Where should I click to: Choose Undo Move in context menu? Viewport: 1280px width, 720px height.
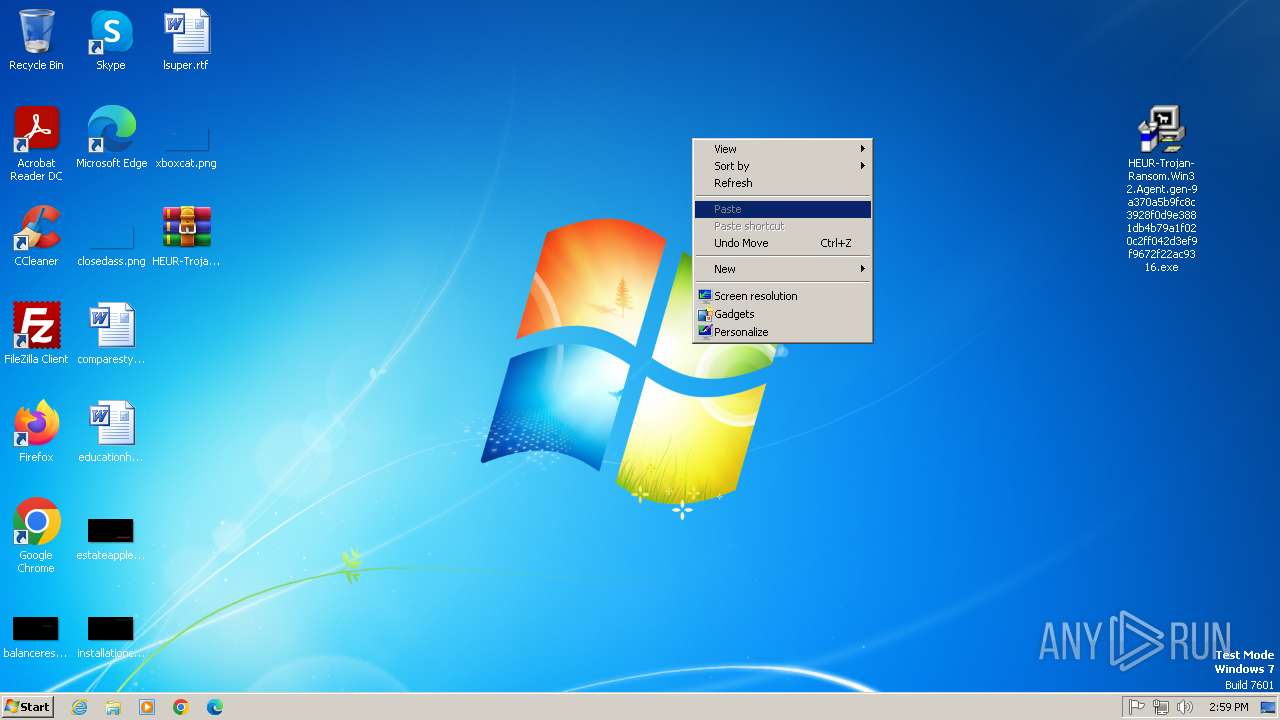[782, 243]
